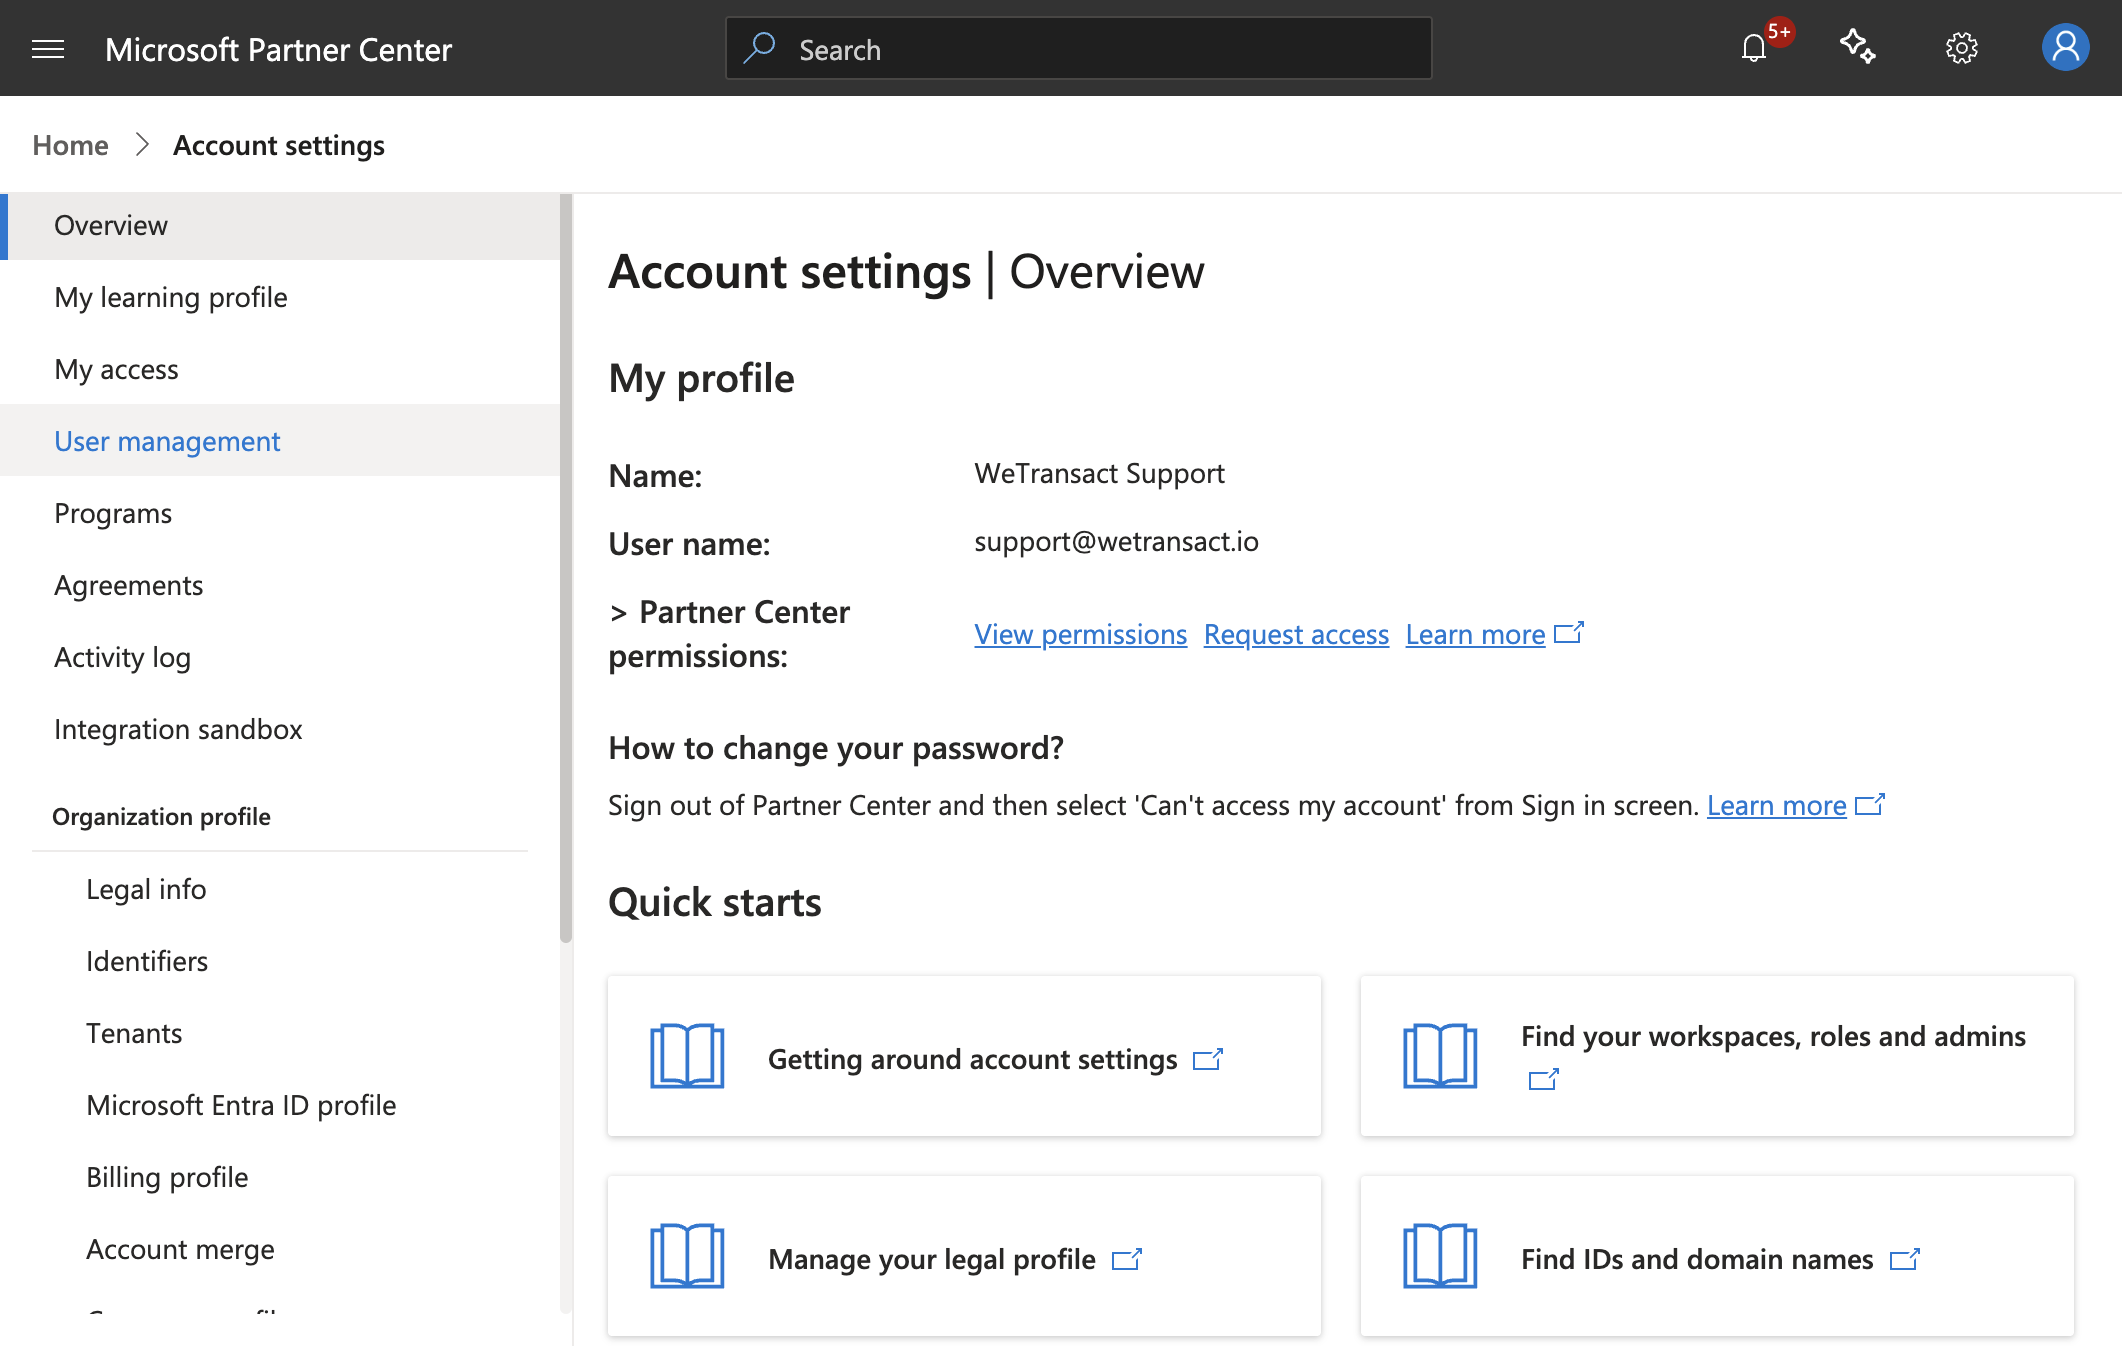Click the external link icon after password Learn more
This screenshot has width=2122, height=1346.
1870,804
